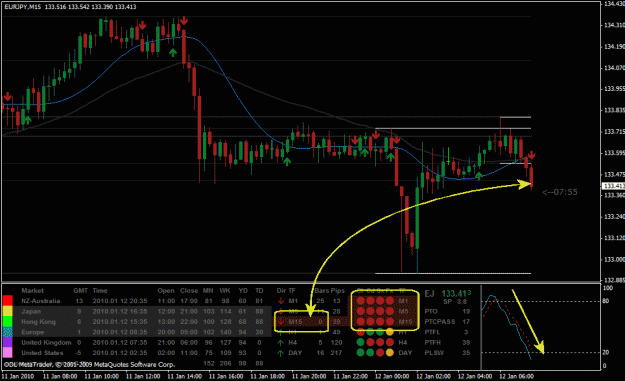Select the yellow Japan color swatch

click(8, 311)
